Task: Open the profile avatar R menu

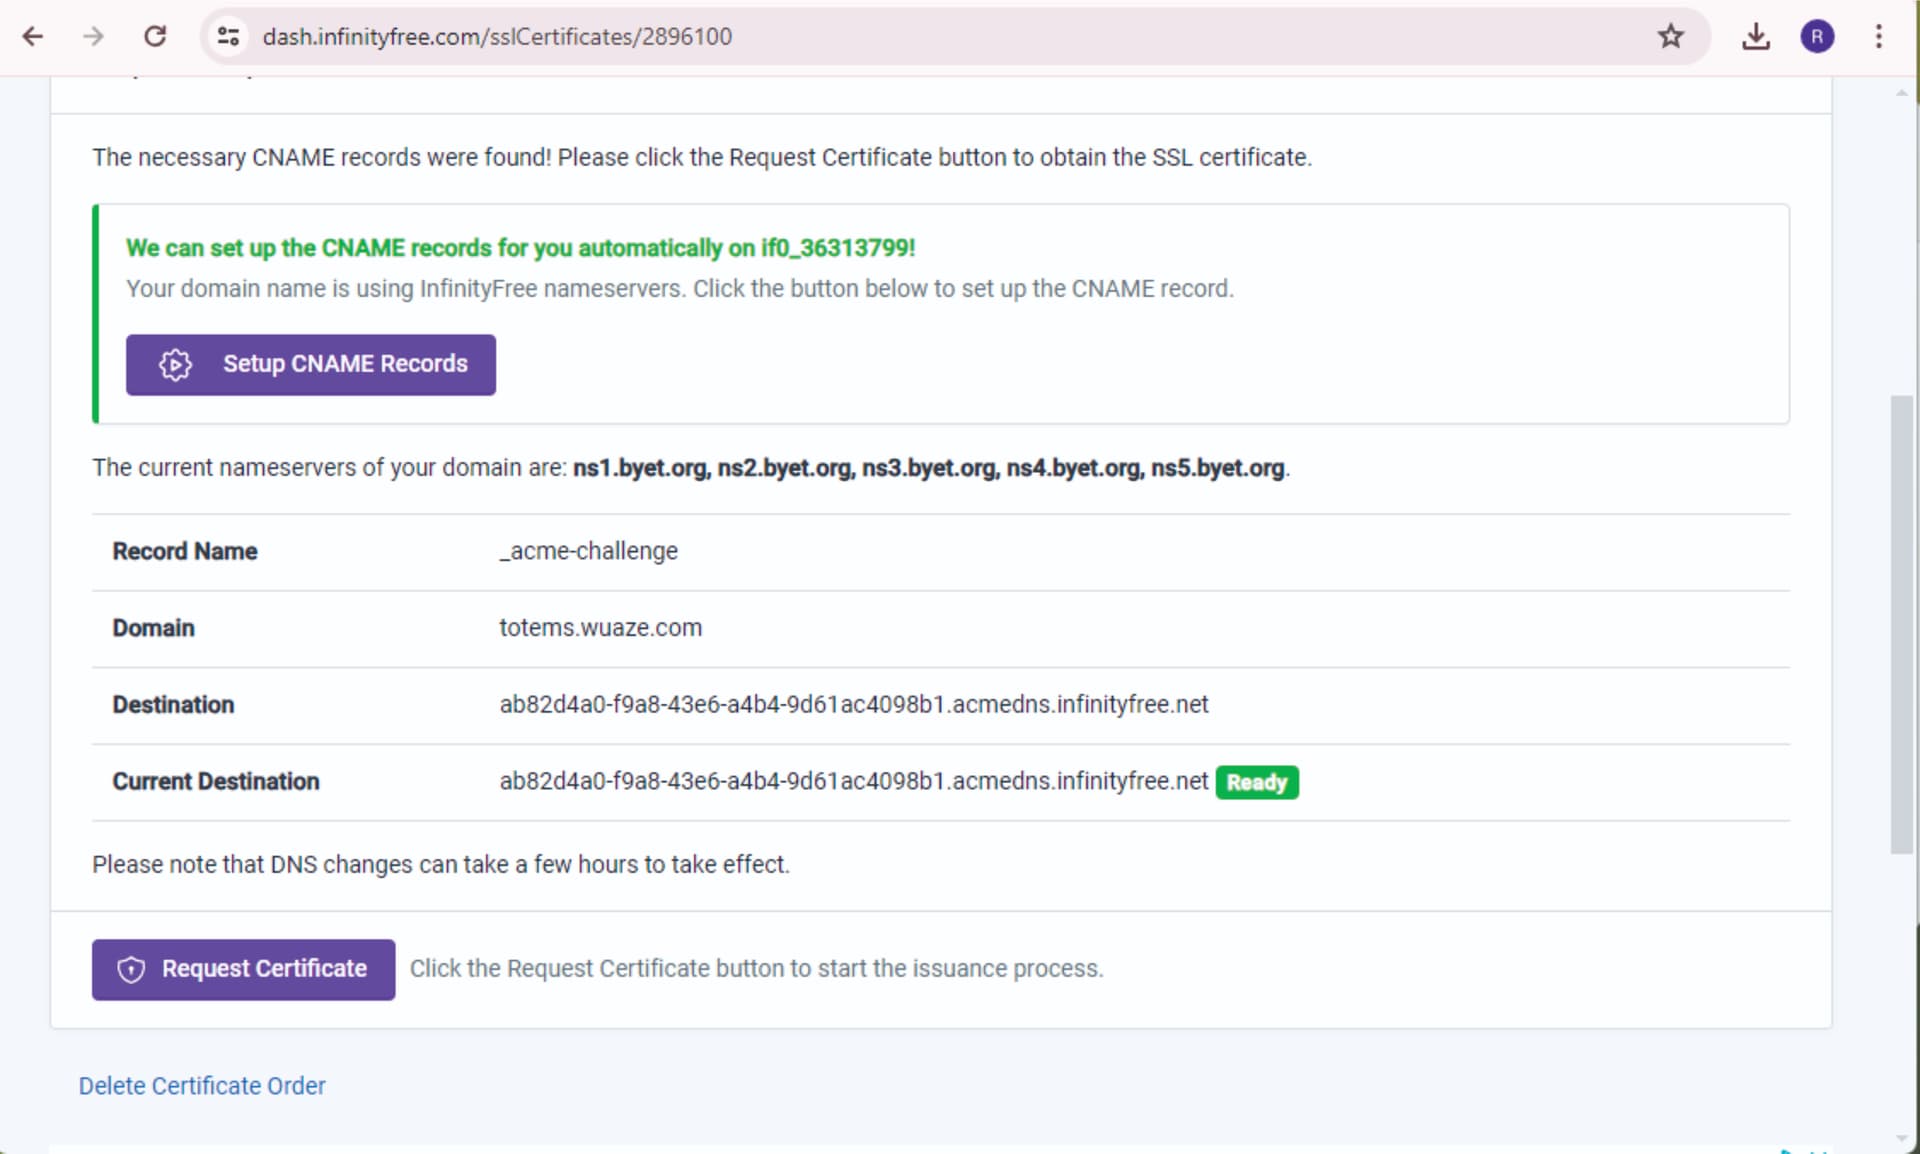Action: (x=1817, y=37)
